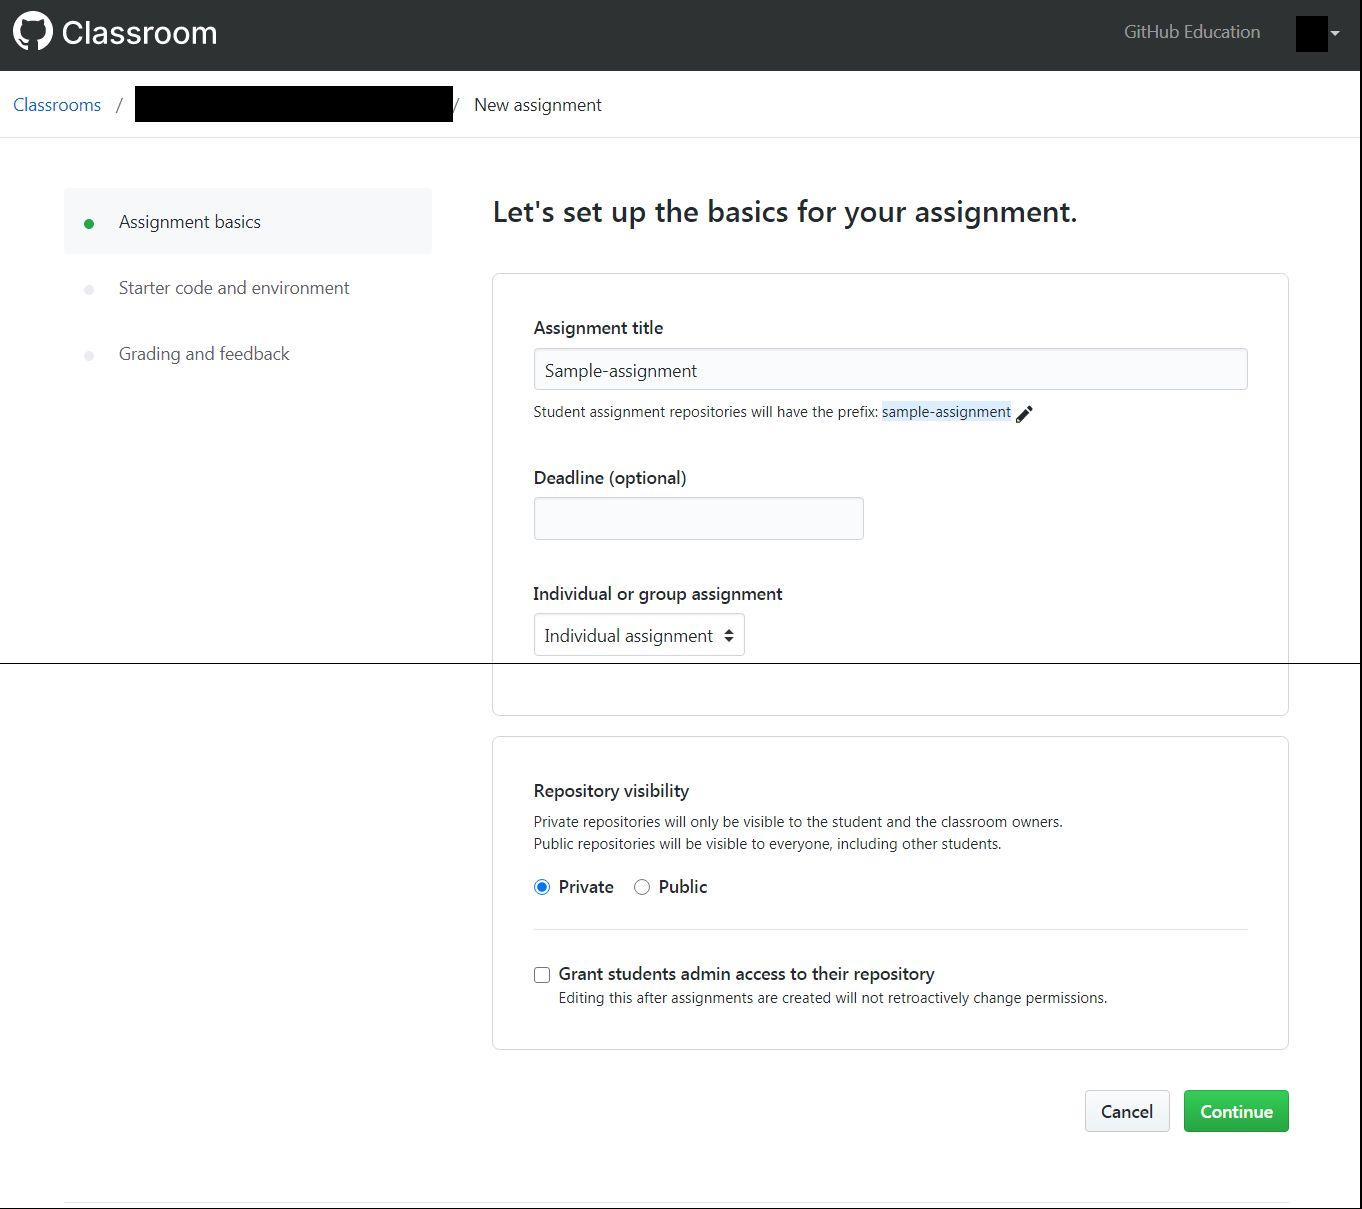Click the Deadline (optional) input field

pyautogui.click(x=698, y=518)
